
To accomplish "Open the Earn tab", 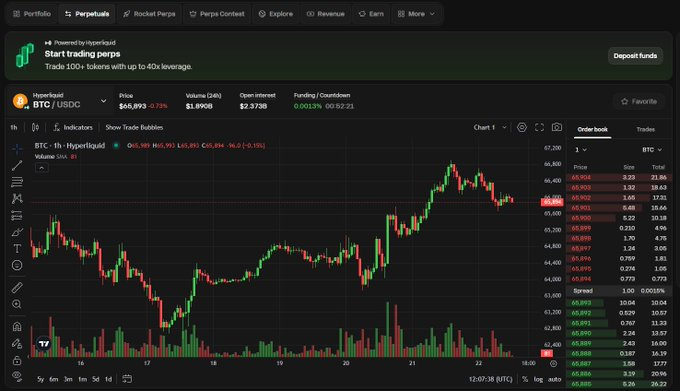I will [x=371, y=14].
